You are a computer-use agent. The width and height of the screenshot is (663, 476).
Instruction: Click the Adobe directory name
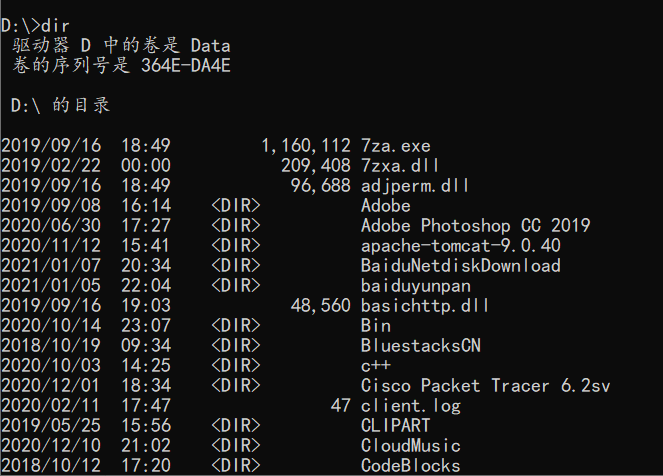point(386,205)
